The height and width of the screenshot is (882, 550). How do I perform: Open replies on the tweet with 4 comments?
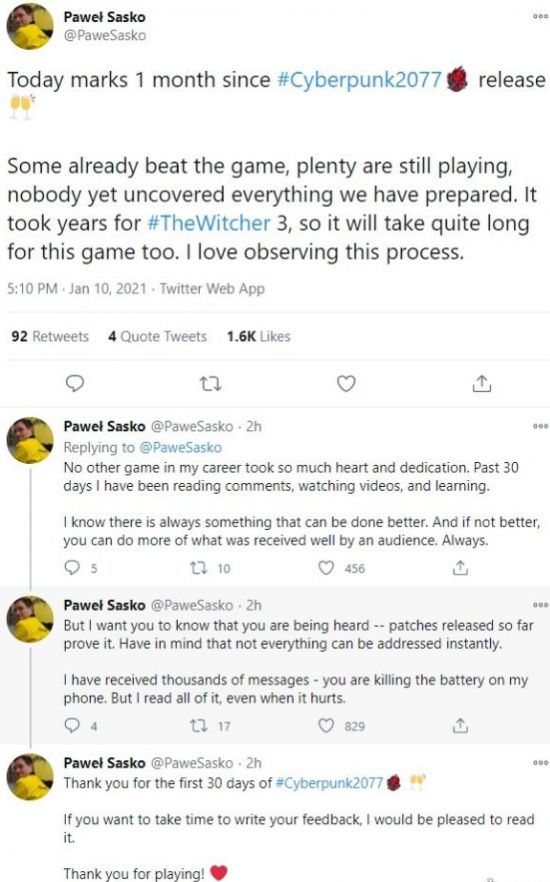click(x=72, y=726)
